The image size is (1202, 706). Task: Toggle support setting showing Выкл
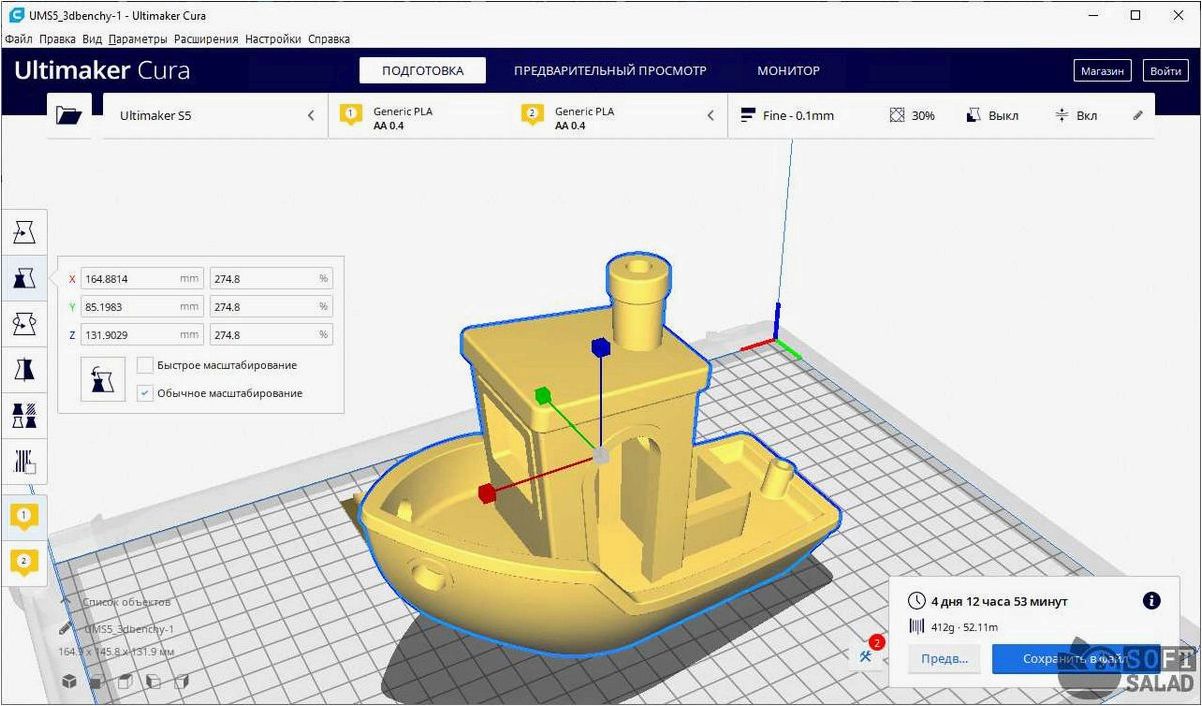(992, 116)
